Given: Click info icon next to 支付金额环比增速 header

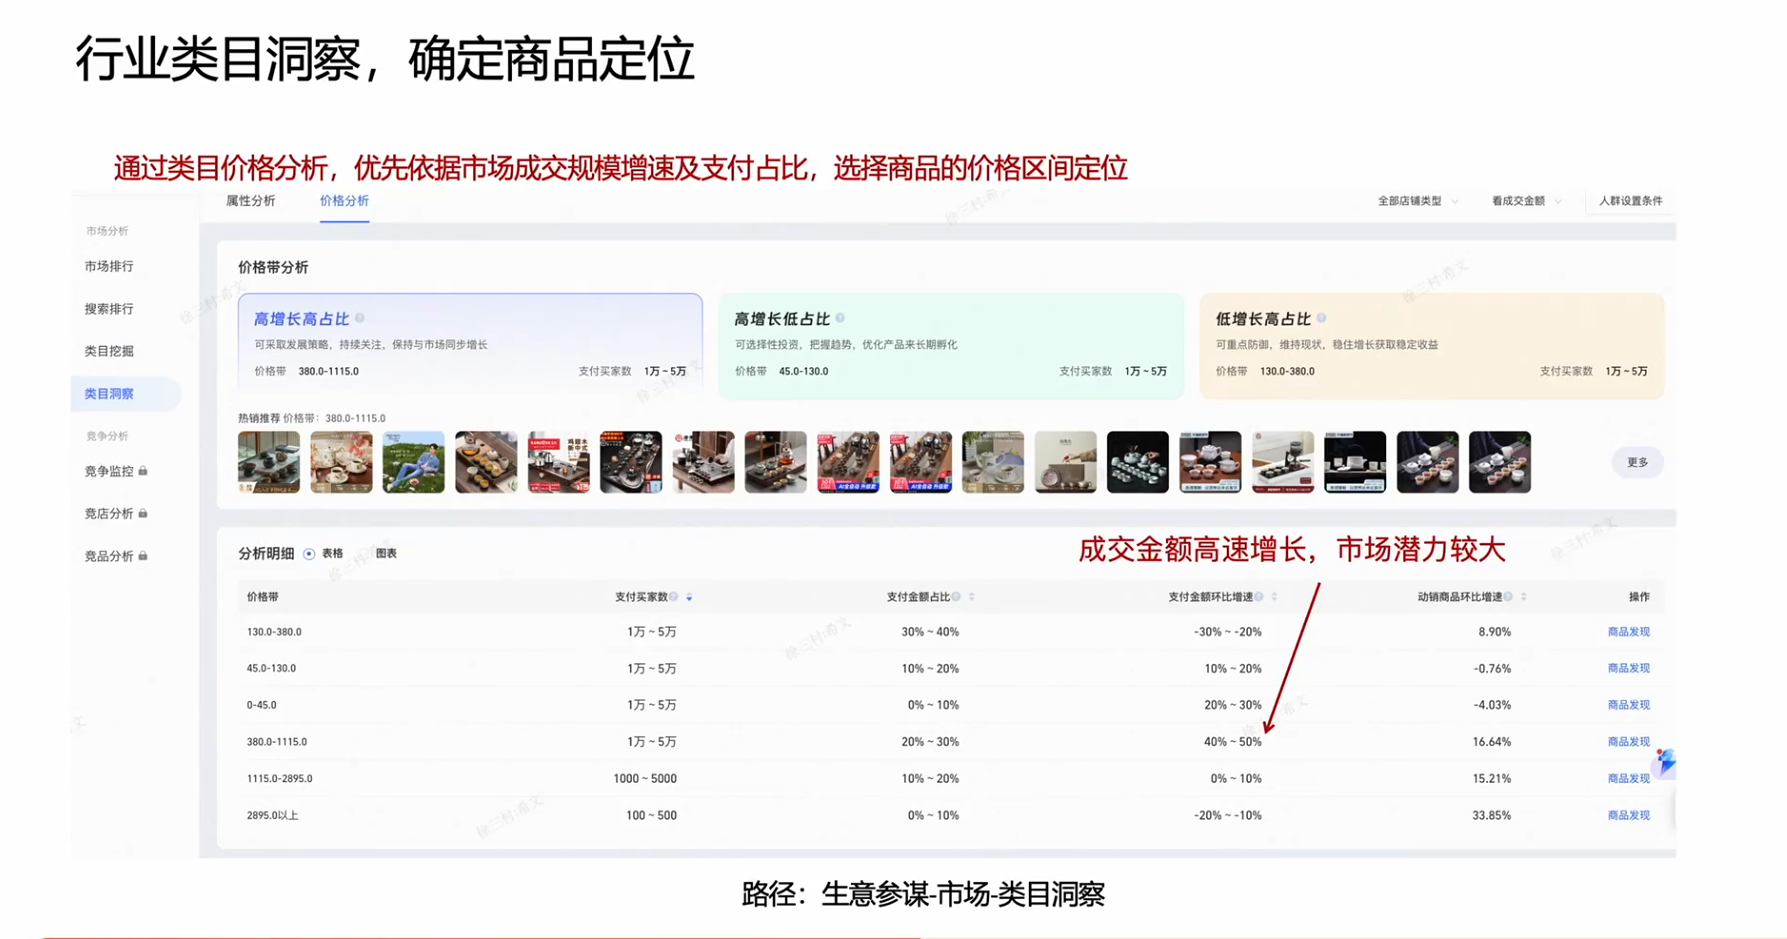Looking at the screenshot, I should pyautogui.click(x=1259, y=597).
